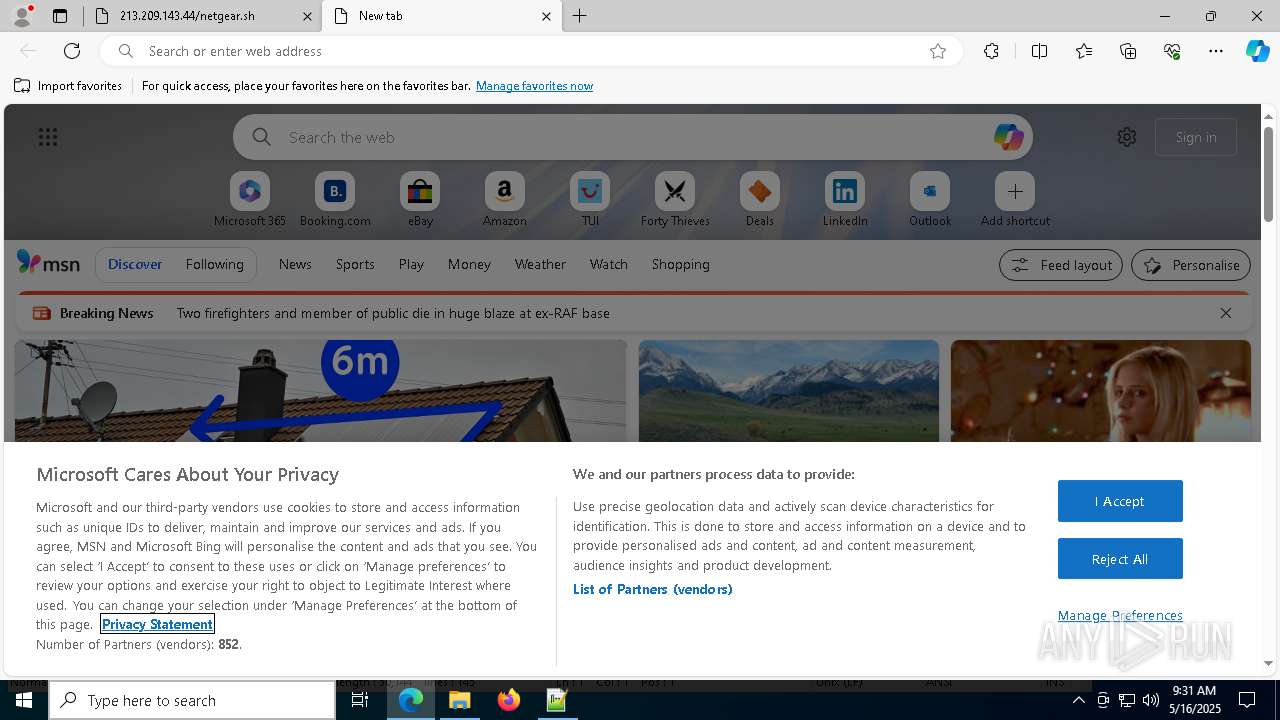This screenshot has height=720, width=1280.
Task: Open File Explorer from taskbar
Action: 459,700
